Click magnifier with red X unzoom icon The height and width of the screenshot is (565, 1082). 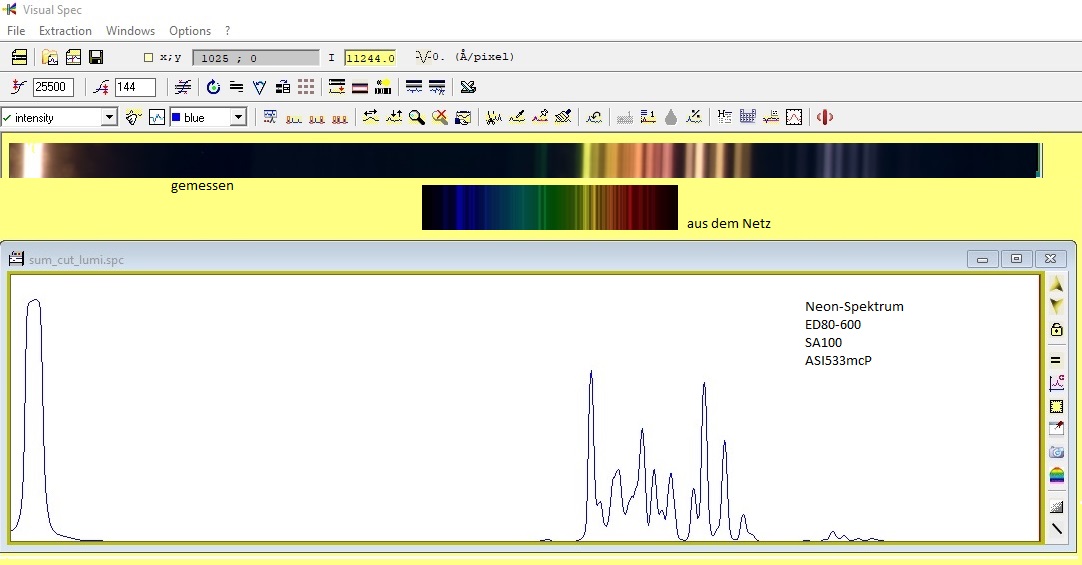(440, 117)
